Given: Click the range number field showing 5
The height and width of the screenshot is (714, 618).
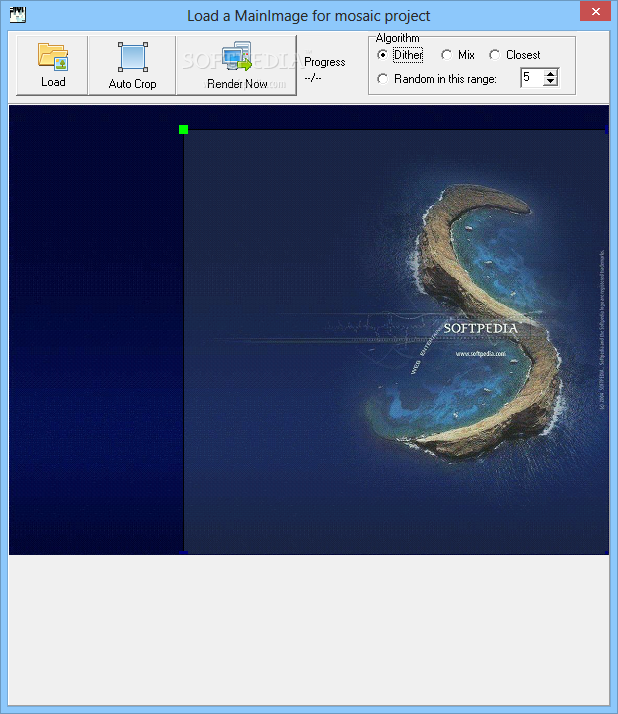Looking at the screenshot, I should click(532, 77).
